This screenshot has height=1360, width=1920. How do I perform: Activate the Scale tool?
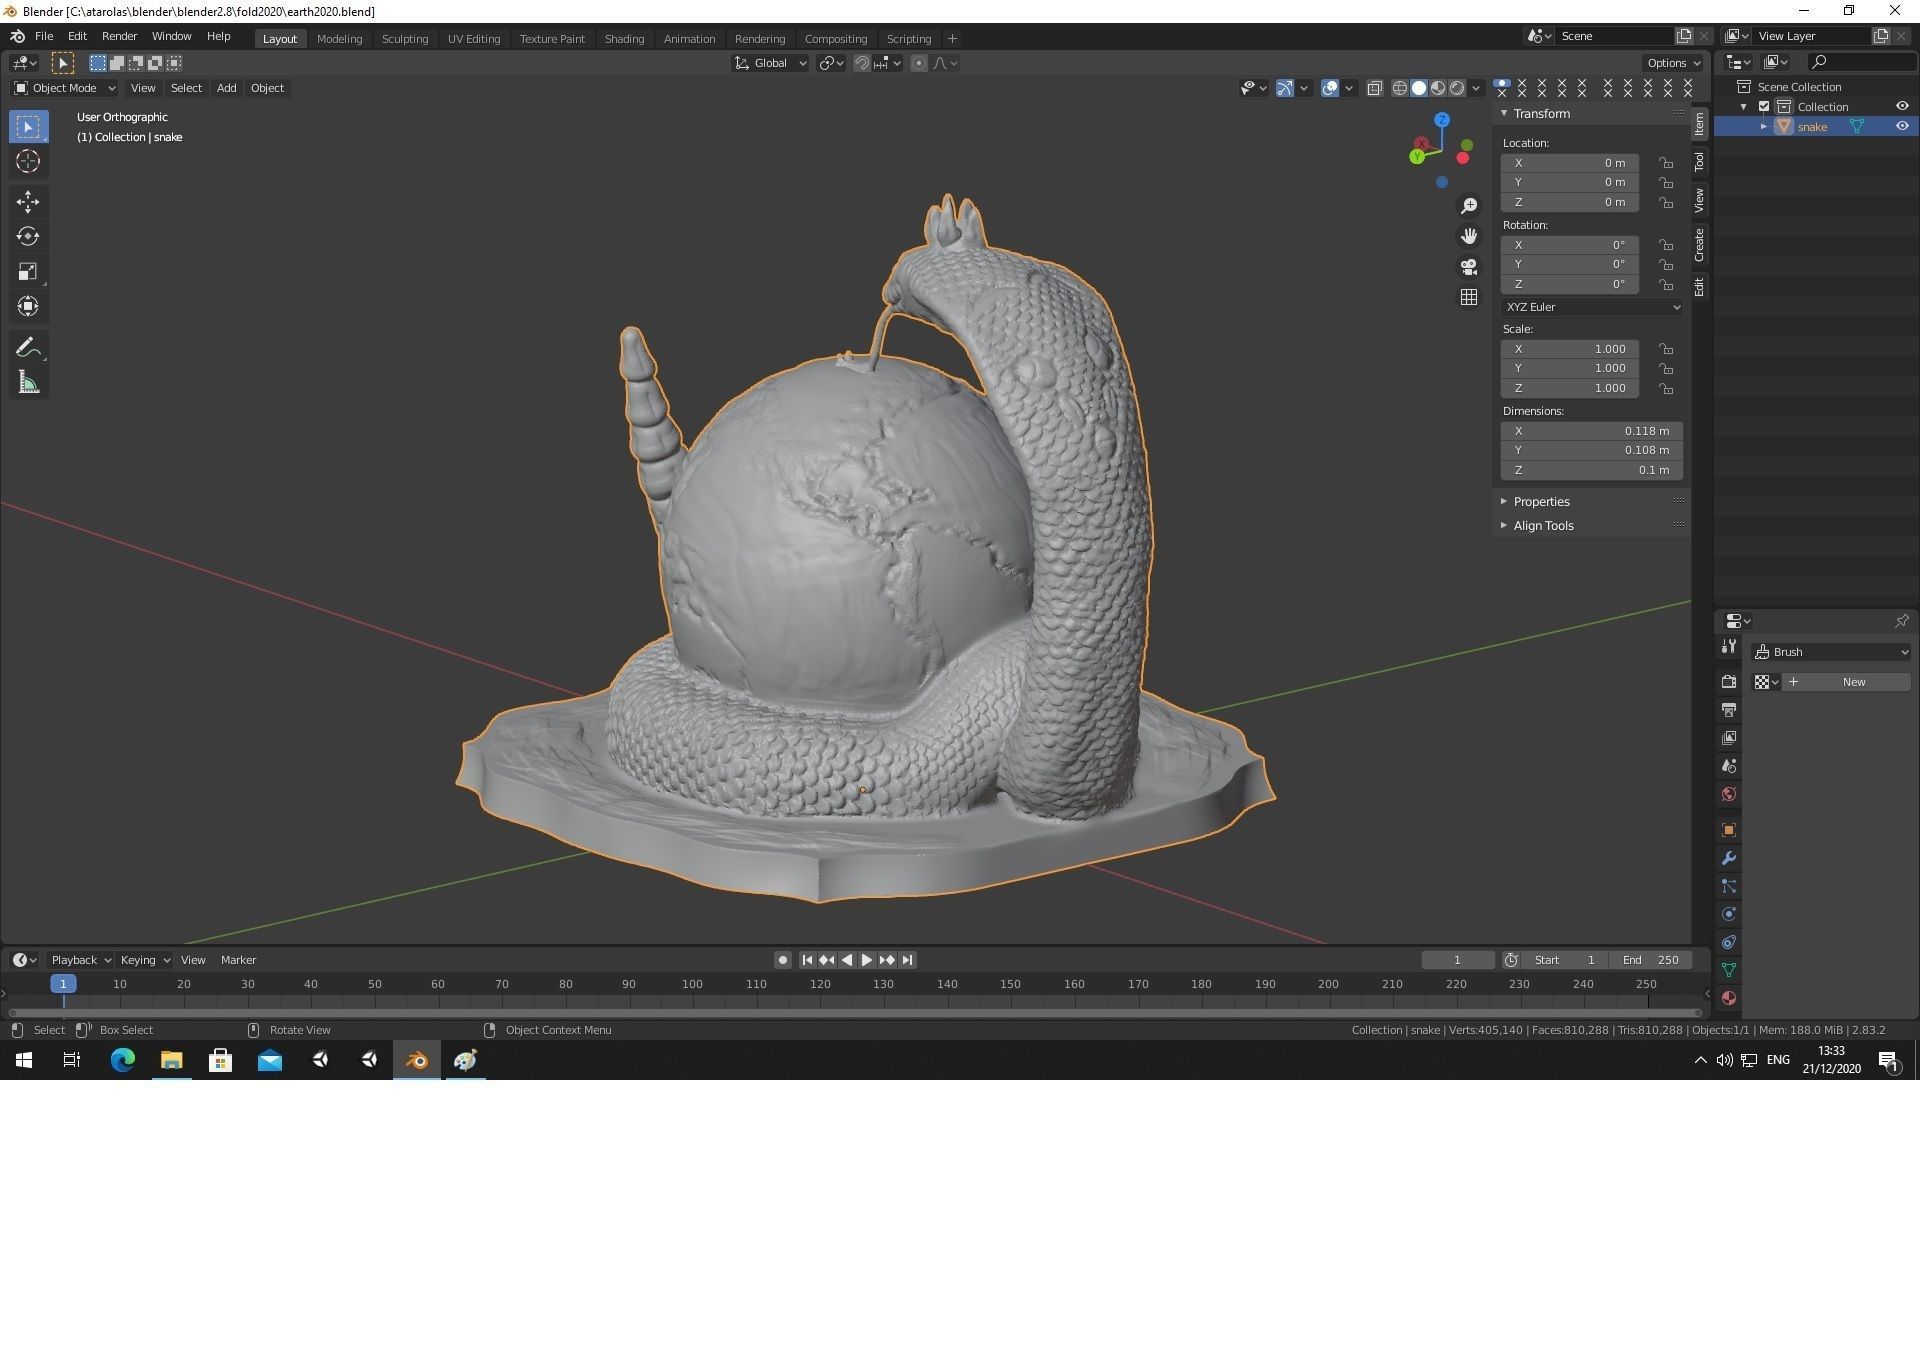point(28,272)
